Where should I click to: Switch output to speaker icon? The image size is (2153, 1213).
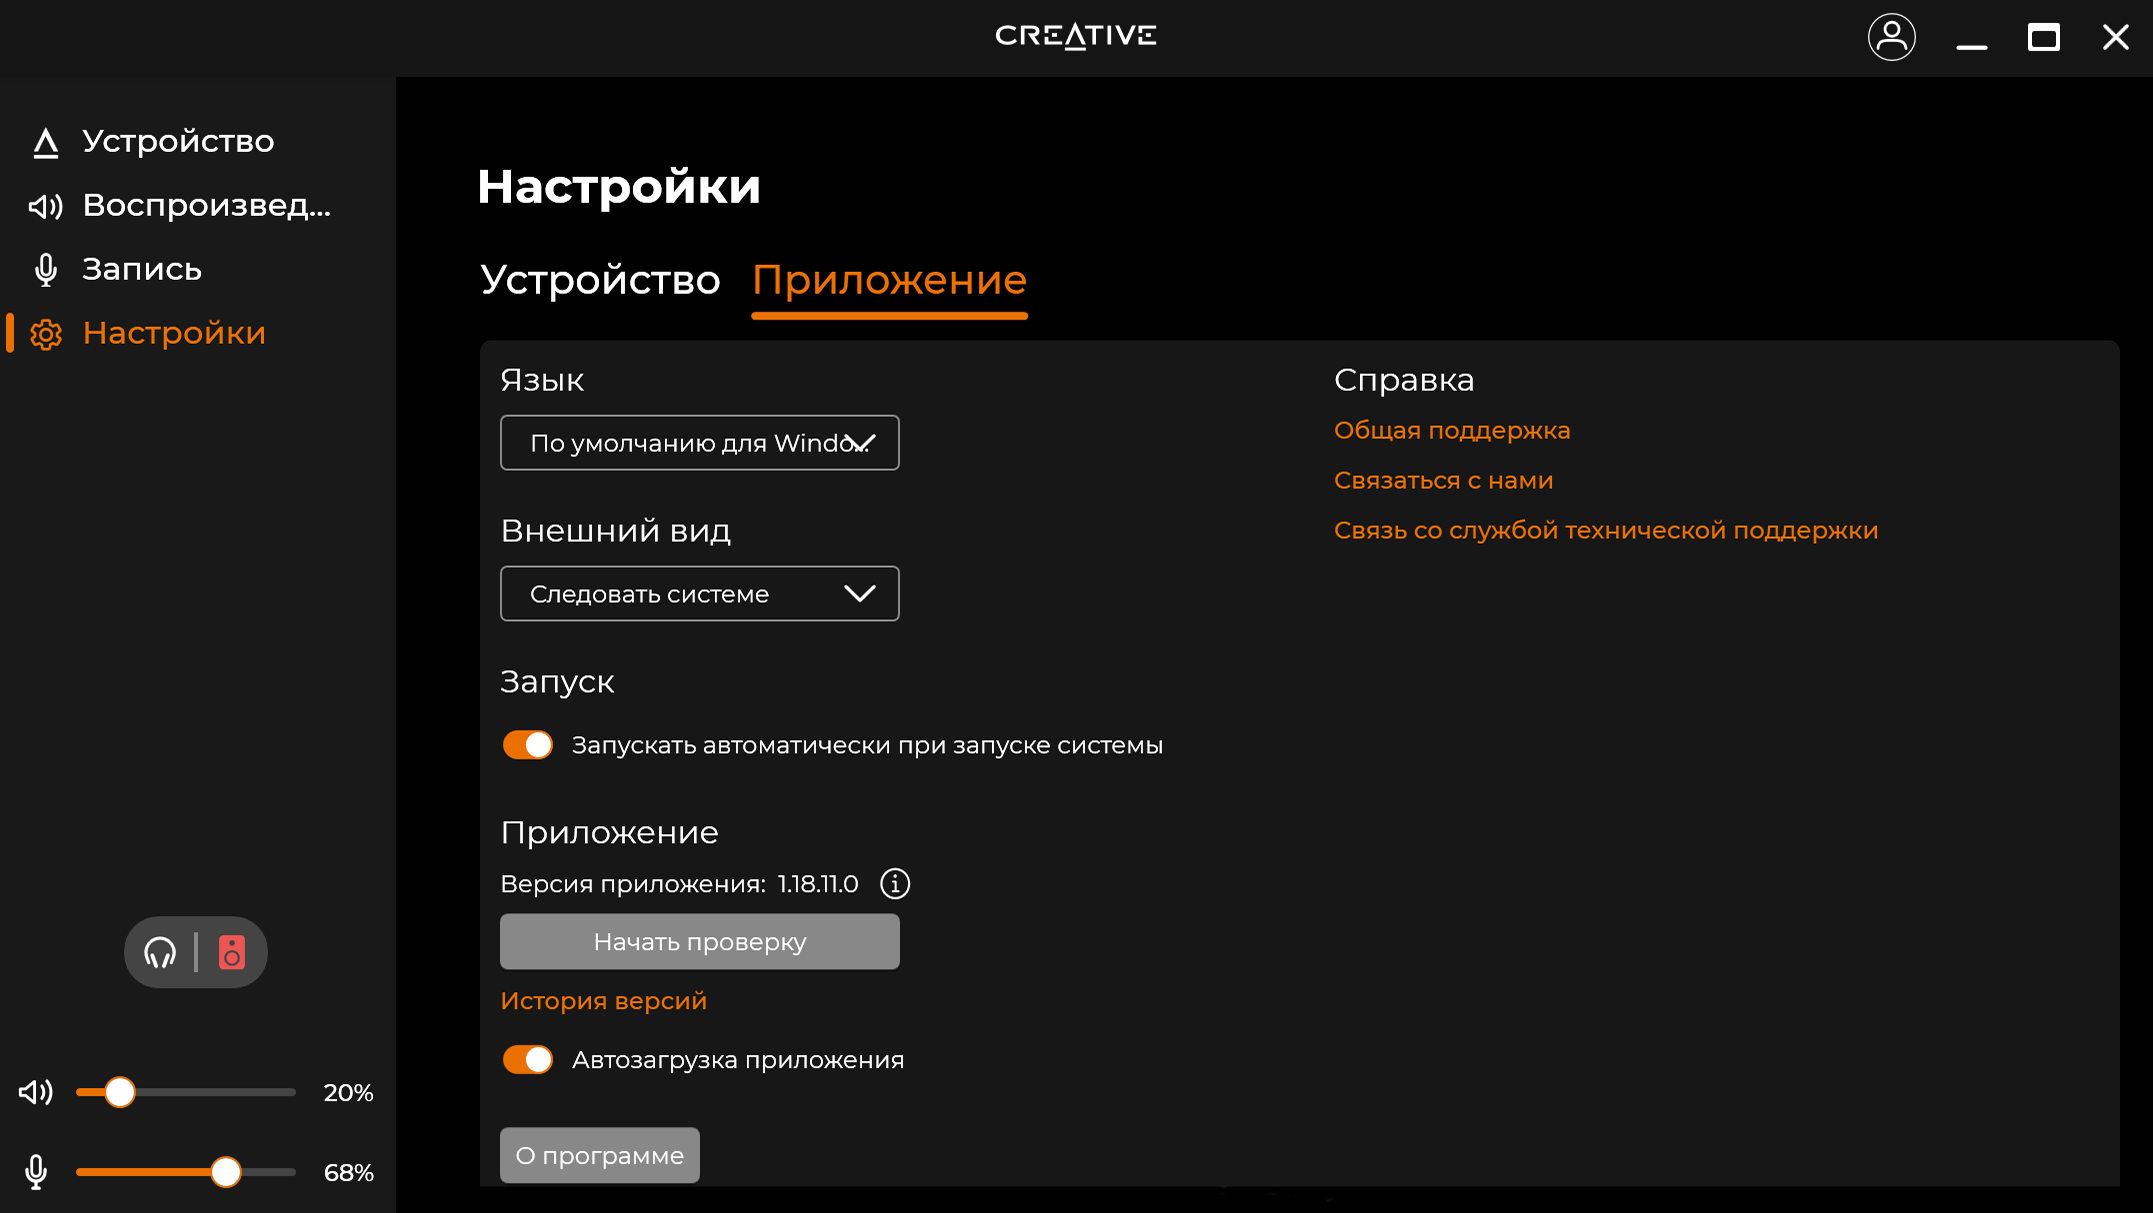click(x=232, y=952)
